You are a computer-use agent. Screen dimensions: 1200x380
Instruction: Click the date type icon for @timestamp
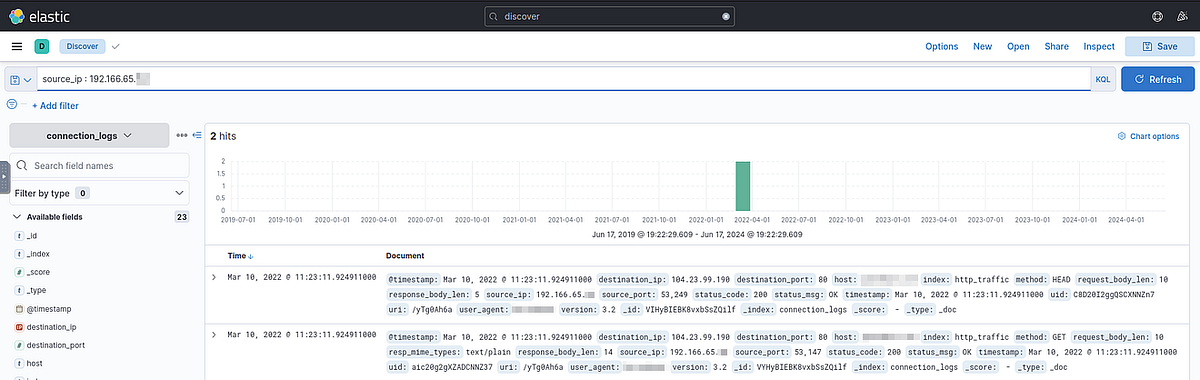coord(18,309)
